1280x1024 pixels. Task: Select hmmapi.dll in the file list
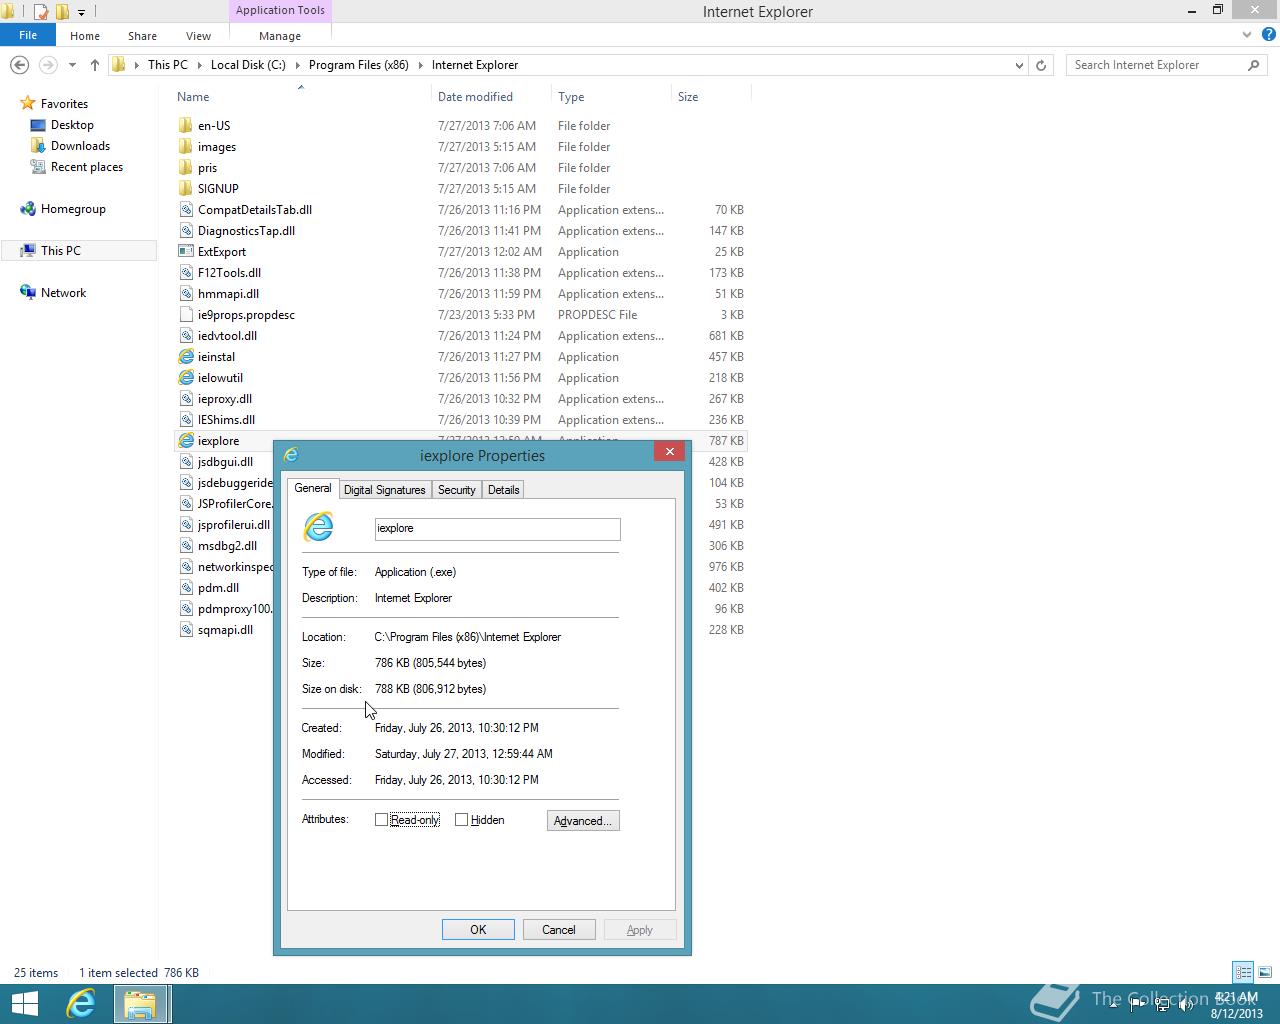pyautogui.click(x=228, y=294)
